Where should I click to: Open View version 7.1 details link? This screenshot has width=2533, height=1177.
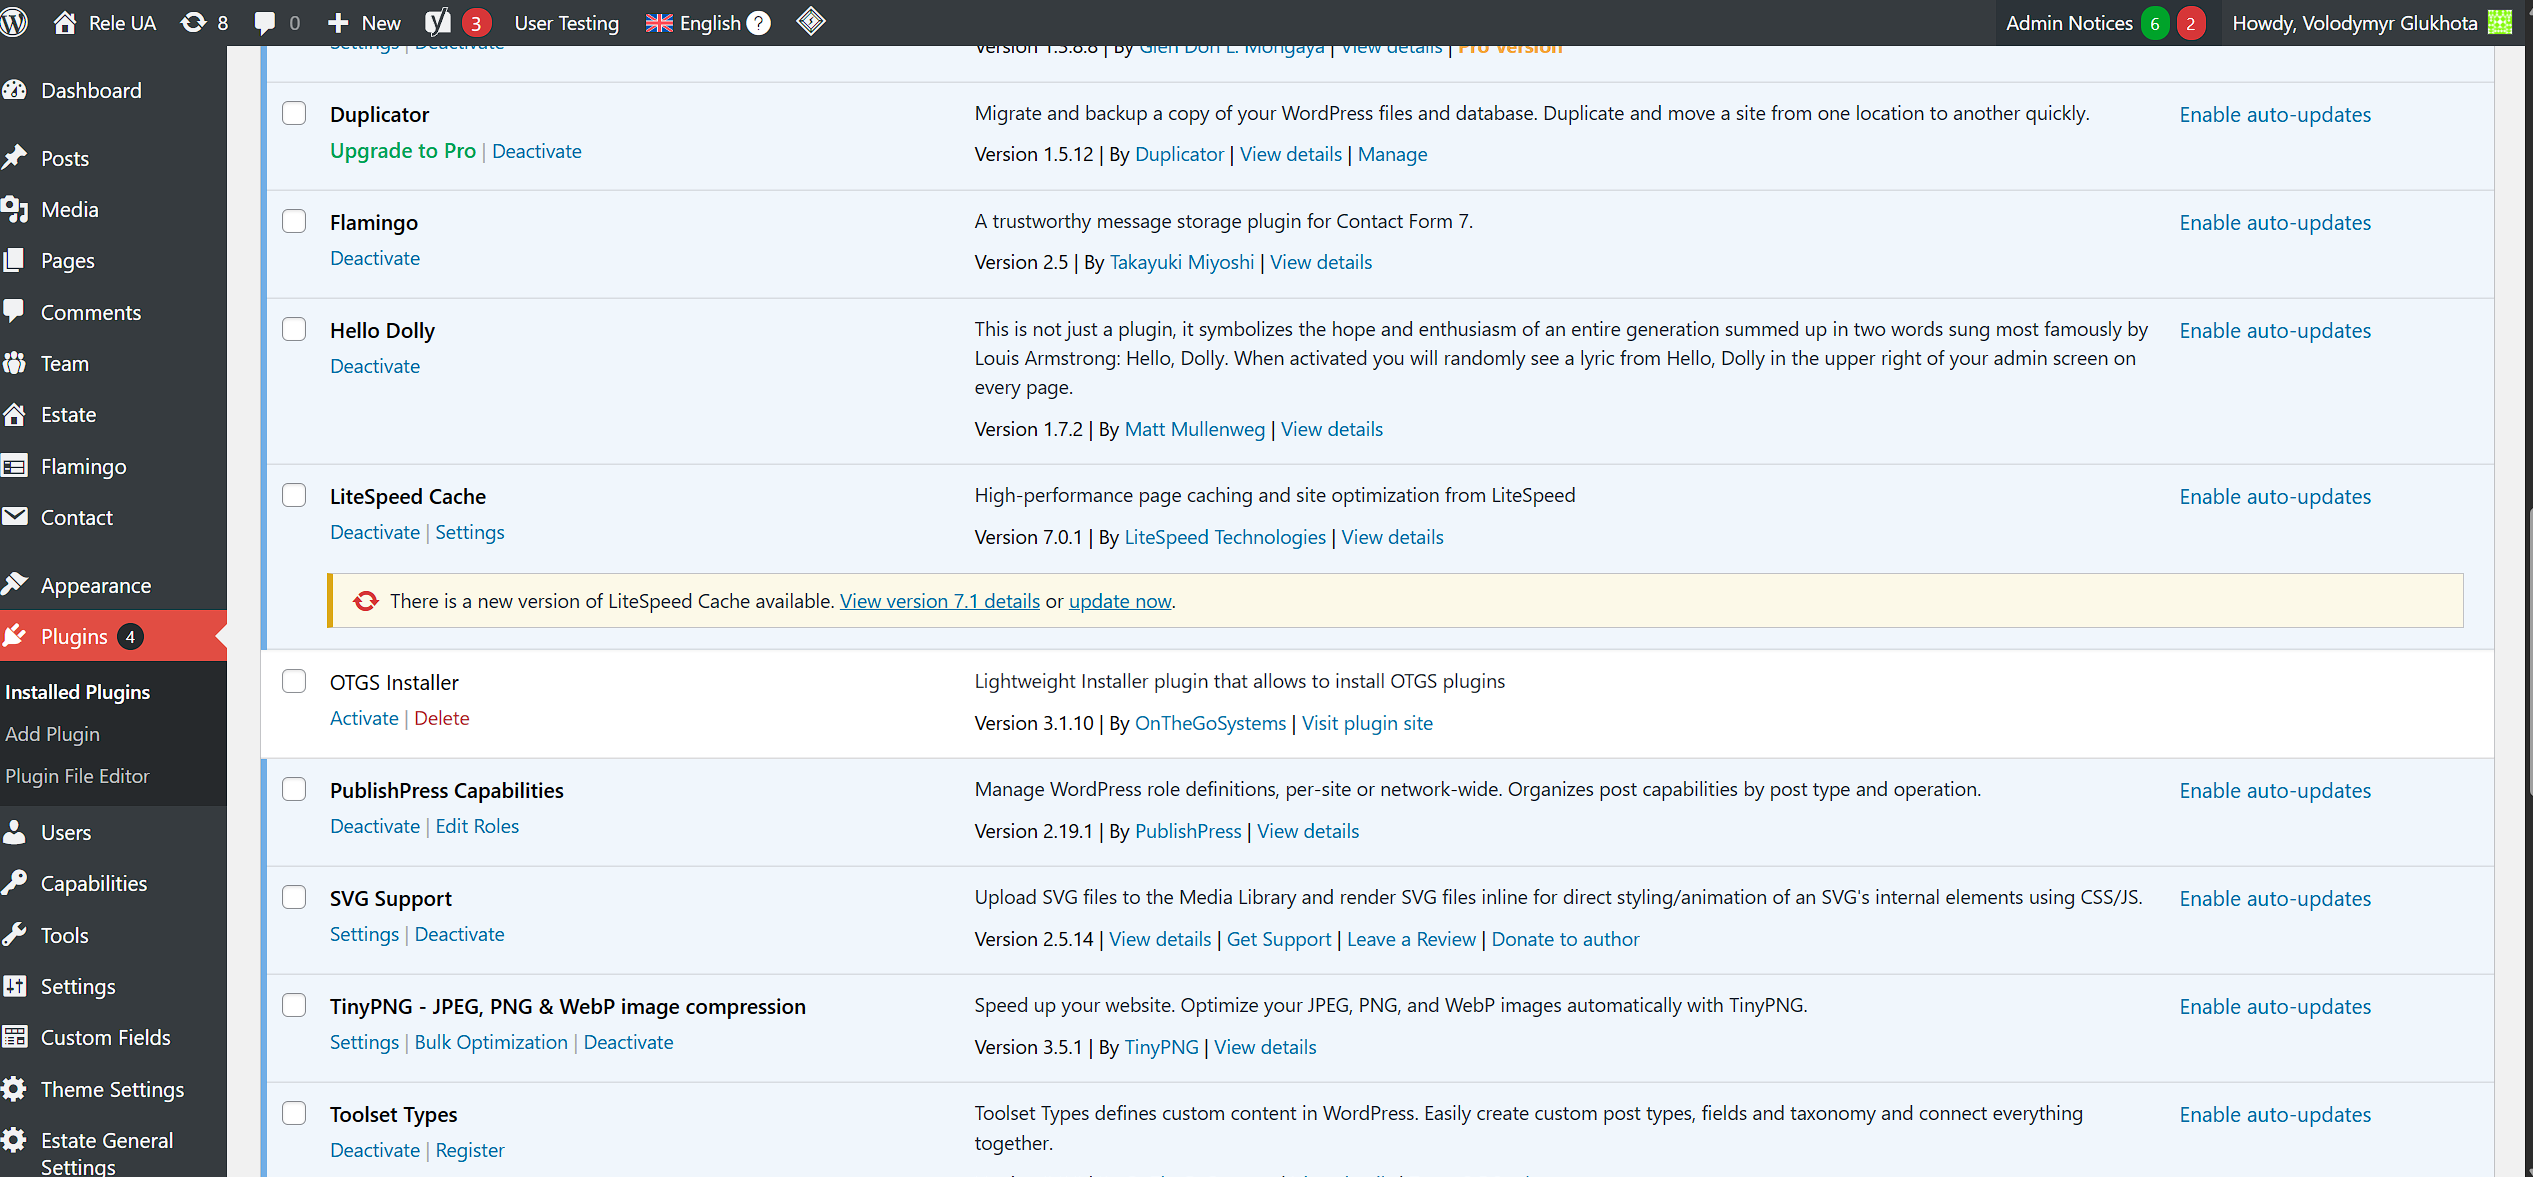(940, 601)
